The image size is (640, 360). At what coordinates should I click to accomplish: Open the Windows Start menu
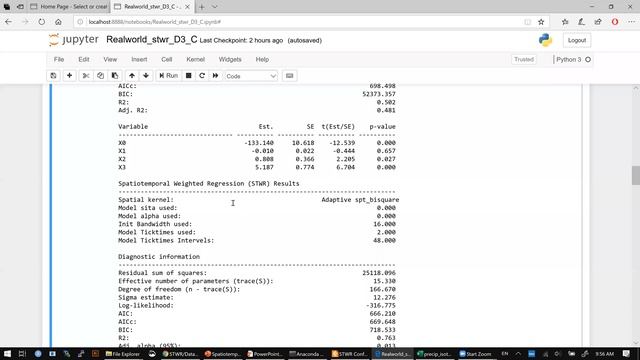[7, 354]
